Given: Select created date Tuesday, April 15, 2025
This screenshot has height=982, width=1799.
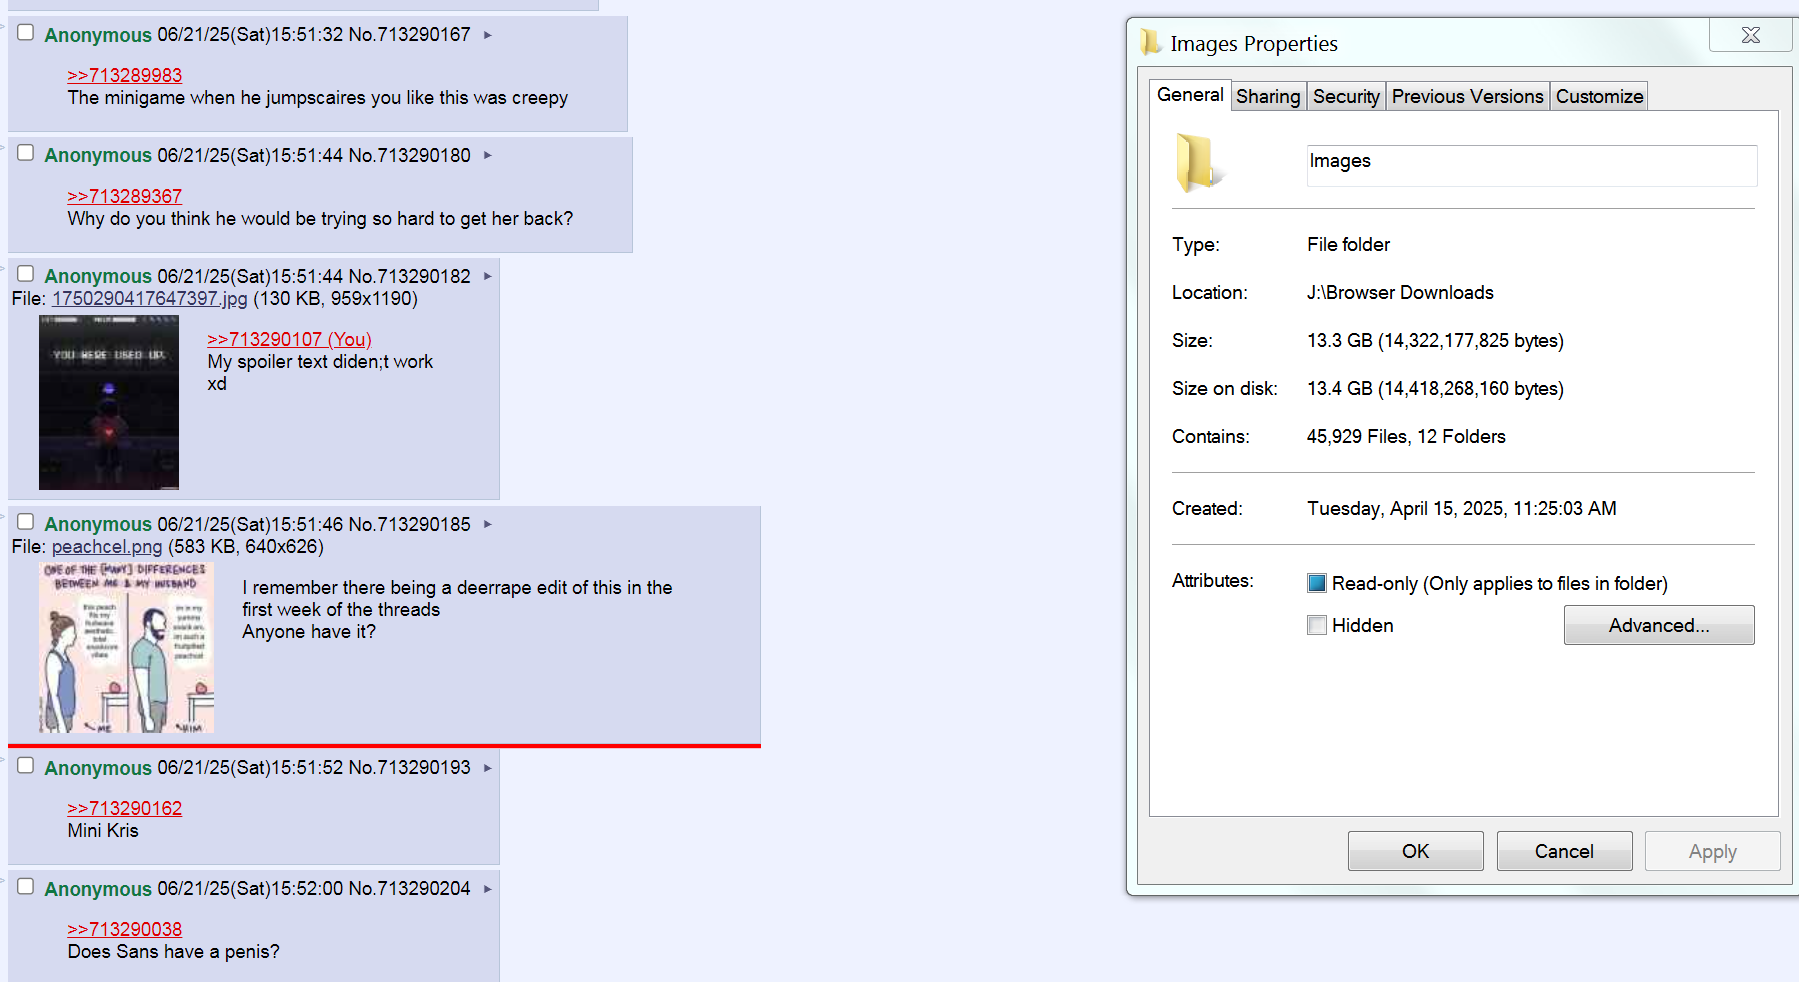Looking at the screenshot, I should tap(1406, 509).
